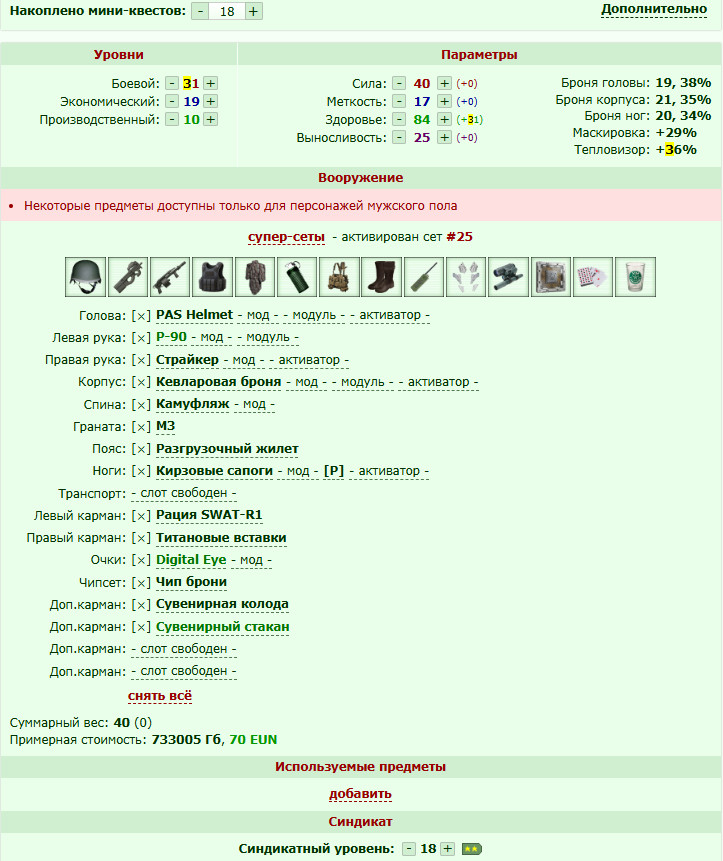Select the black boots icon
Viewport: 723px width, 861px height.
382,277
